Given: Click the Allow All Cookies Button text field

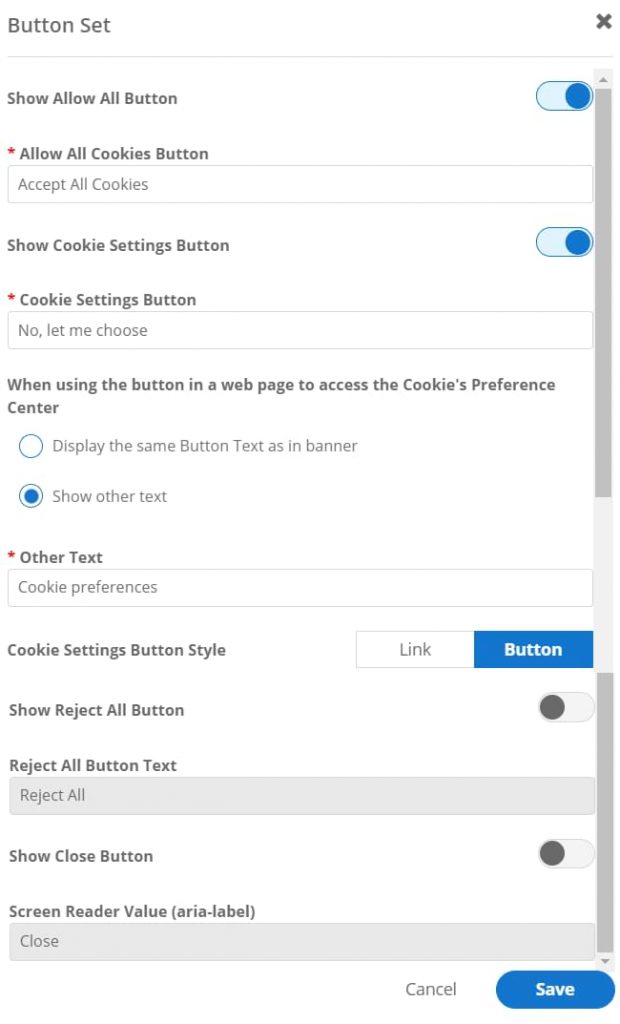Looking at the screenshot, I should [x=300, y=184].
